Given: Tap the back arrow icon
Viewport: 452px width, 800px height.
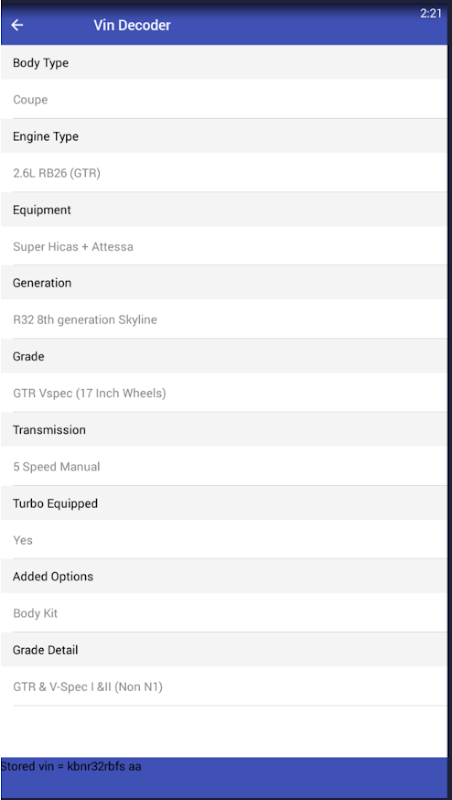Looking at the screenshot, I should (17, 25).
